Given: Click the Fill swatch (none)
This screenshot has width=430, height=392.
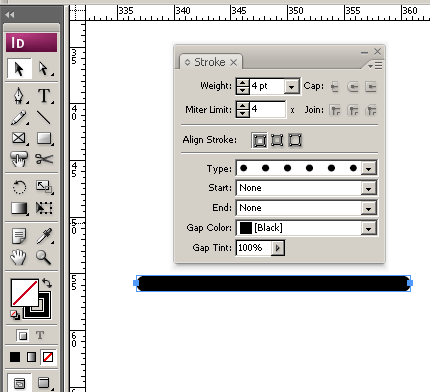Looking at the screenshot, I should click(24, 293).
